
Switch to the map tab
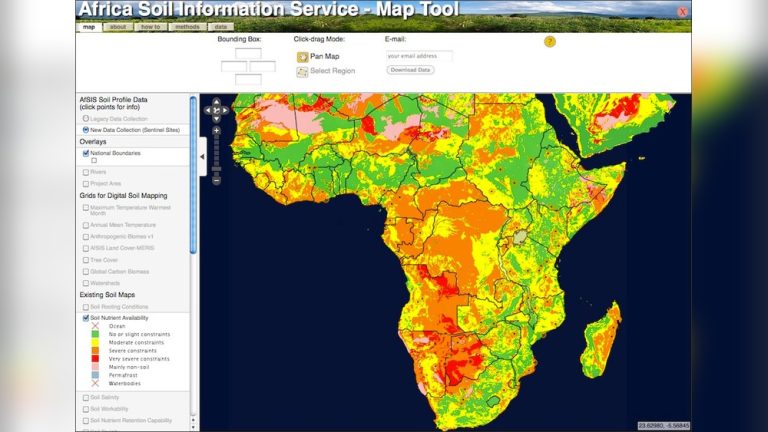click(89, 27)
